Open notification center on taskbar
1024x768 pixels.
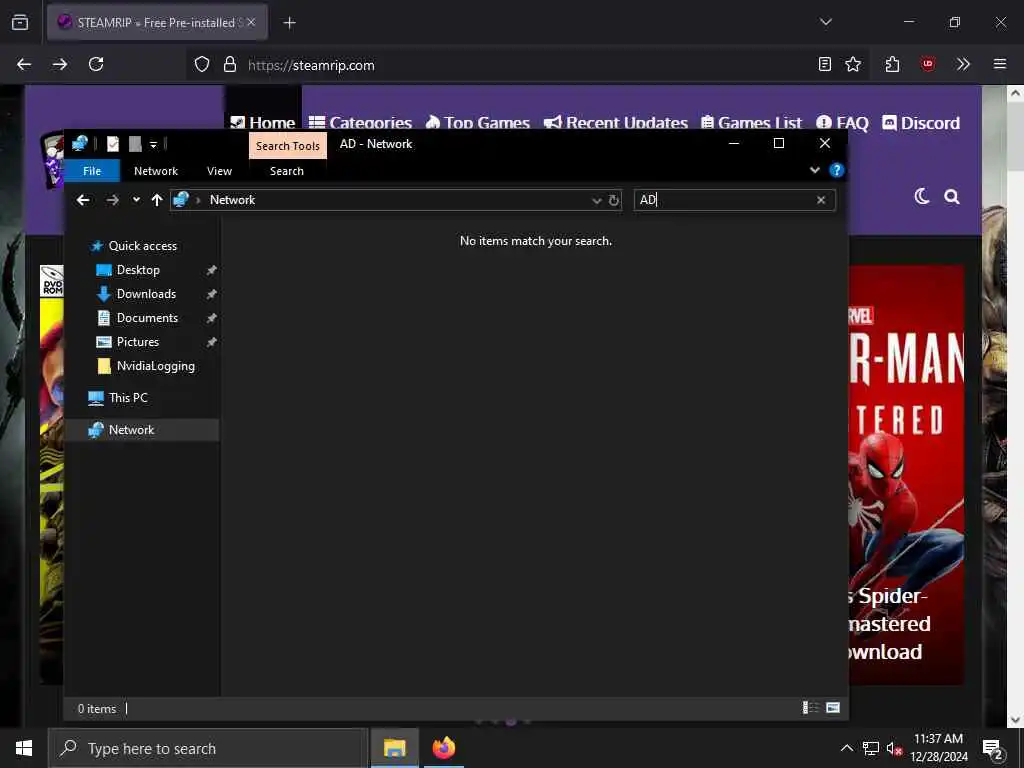pyautogui.click(x=993, y=748)
